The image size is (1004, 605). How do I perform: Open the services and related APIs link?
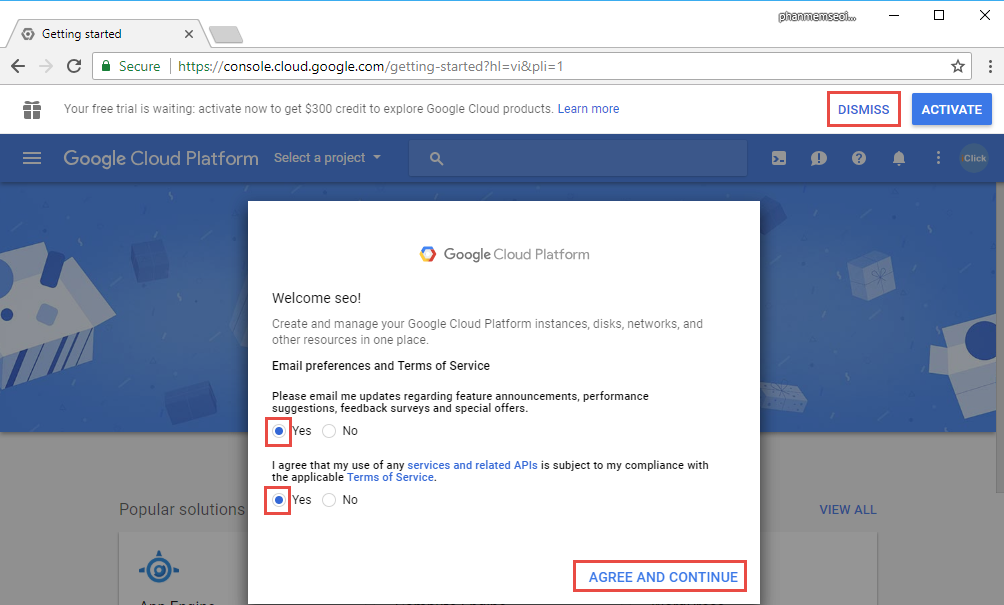(472, 465)
